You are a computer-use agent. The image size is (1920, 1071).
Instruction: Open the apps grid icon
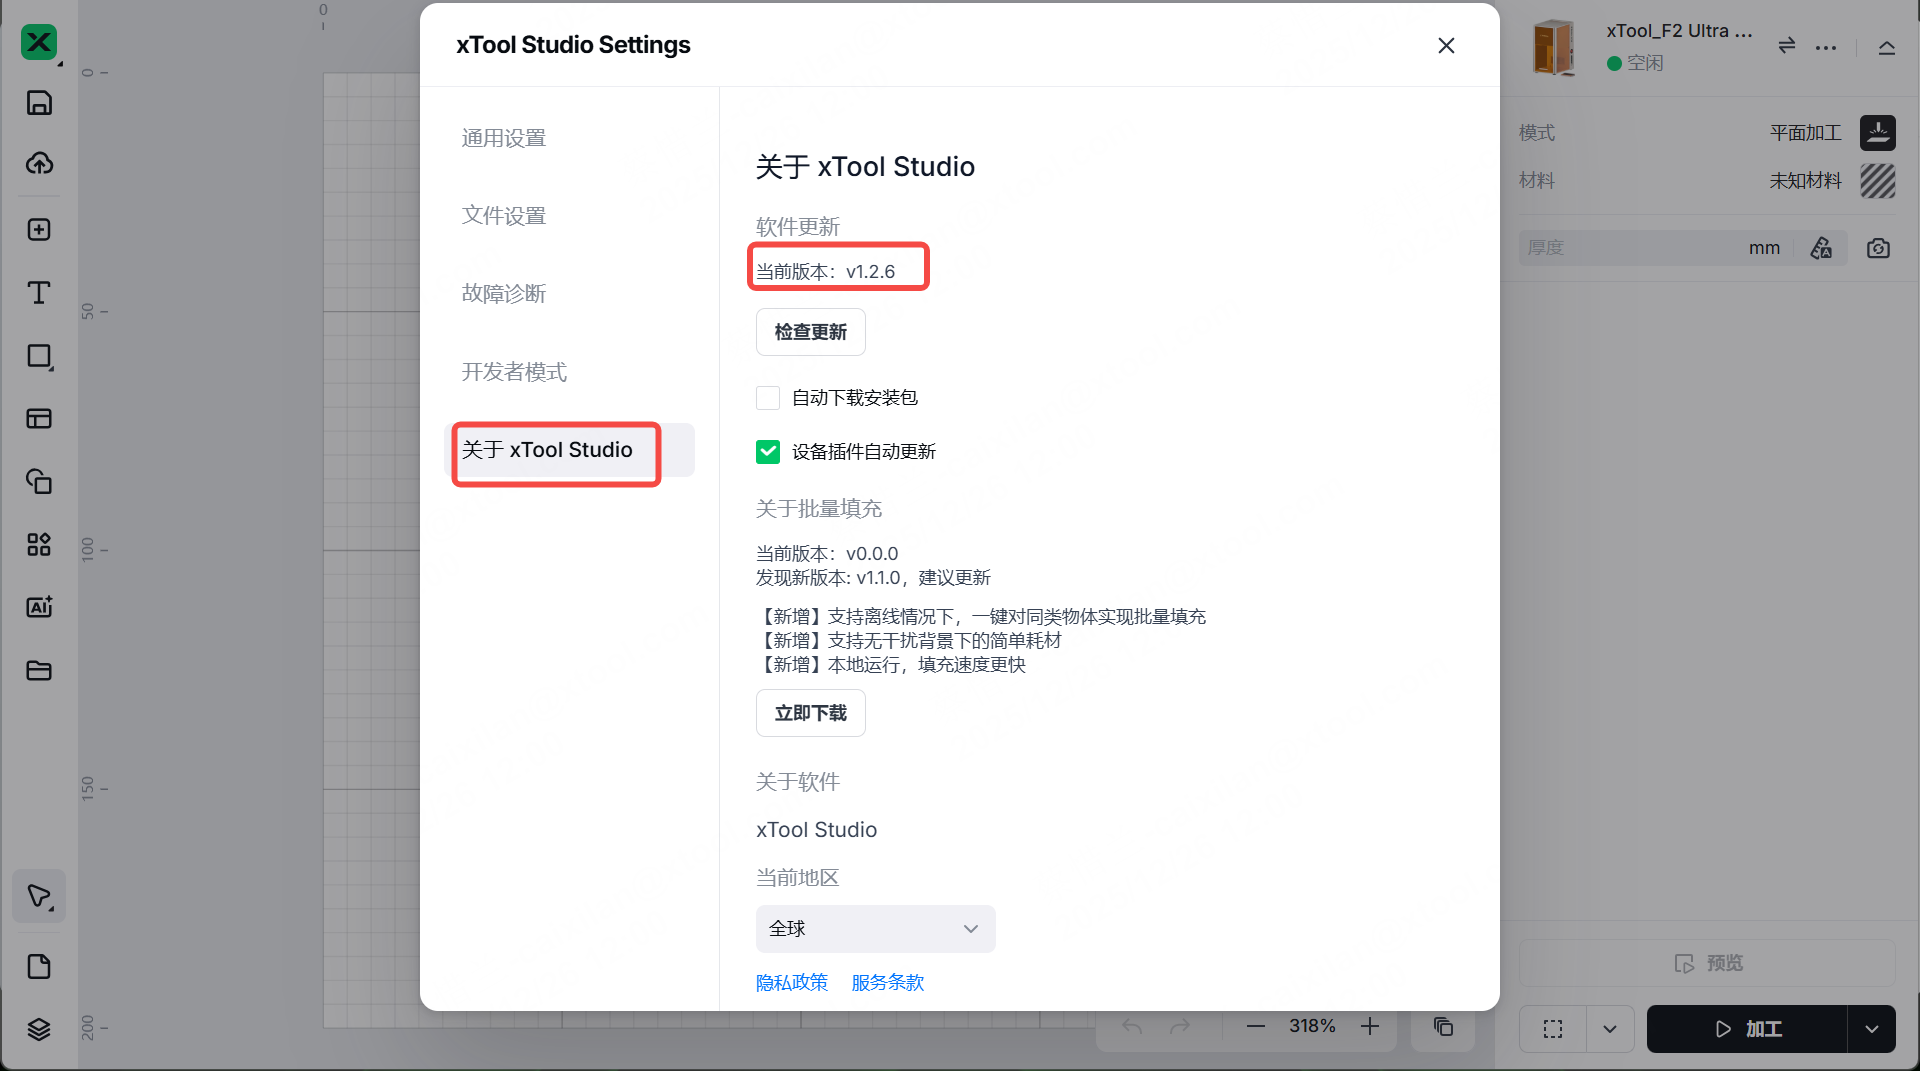[39, 545]
